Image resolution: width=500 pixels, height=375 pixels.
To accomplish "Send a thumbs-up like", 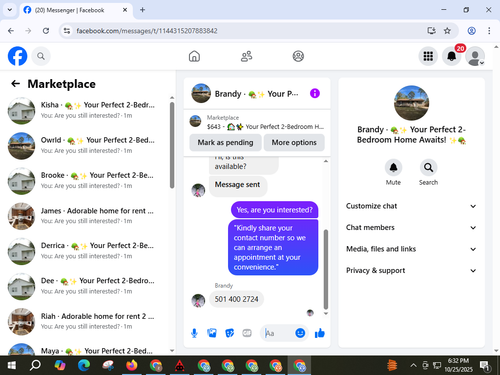I will (320, 333).
